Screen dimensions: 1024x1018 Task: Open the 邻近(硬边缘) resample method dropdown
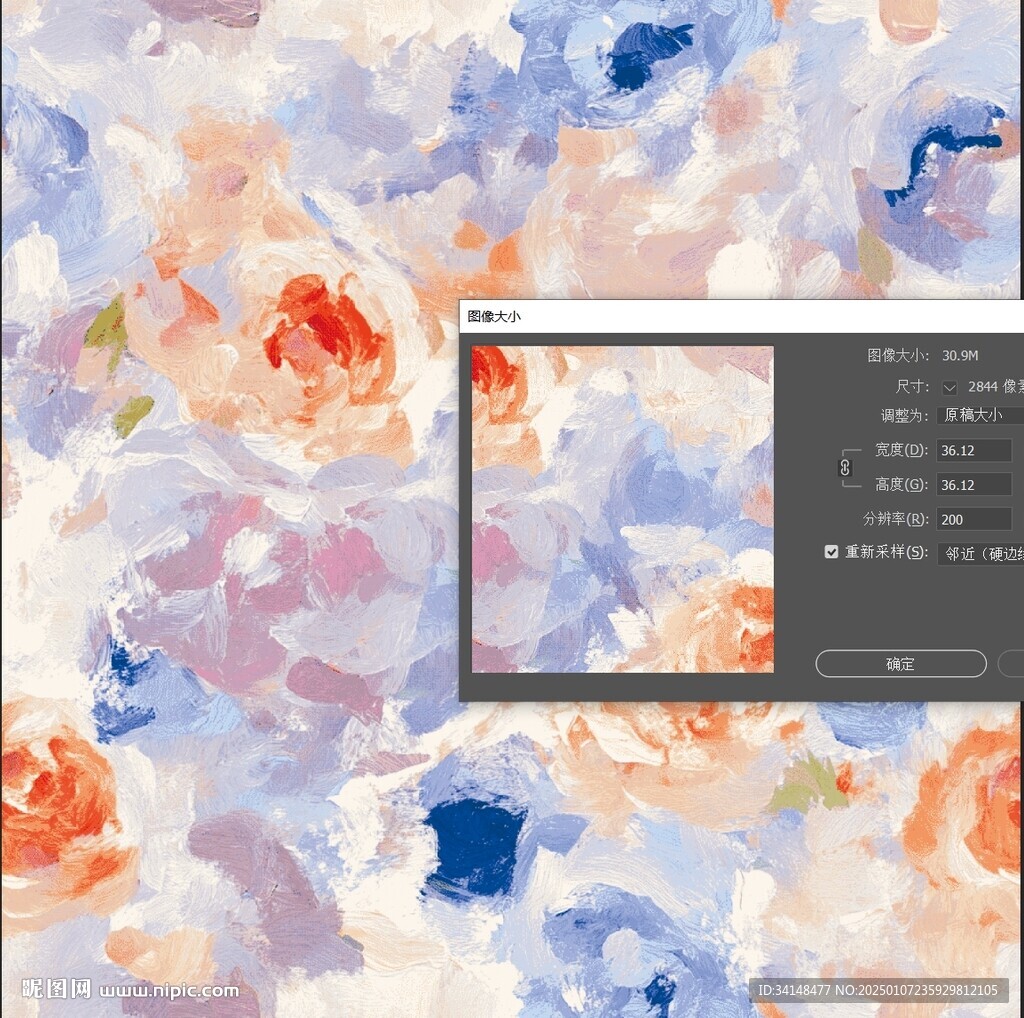click(980, 554)
